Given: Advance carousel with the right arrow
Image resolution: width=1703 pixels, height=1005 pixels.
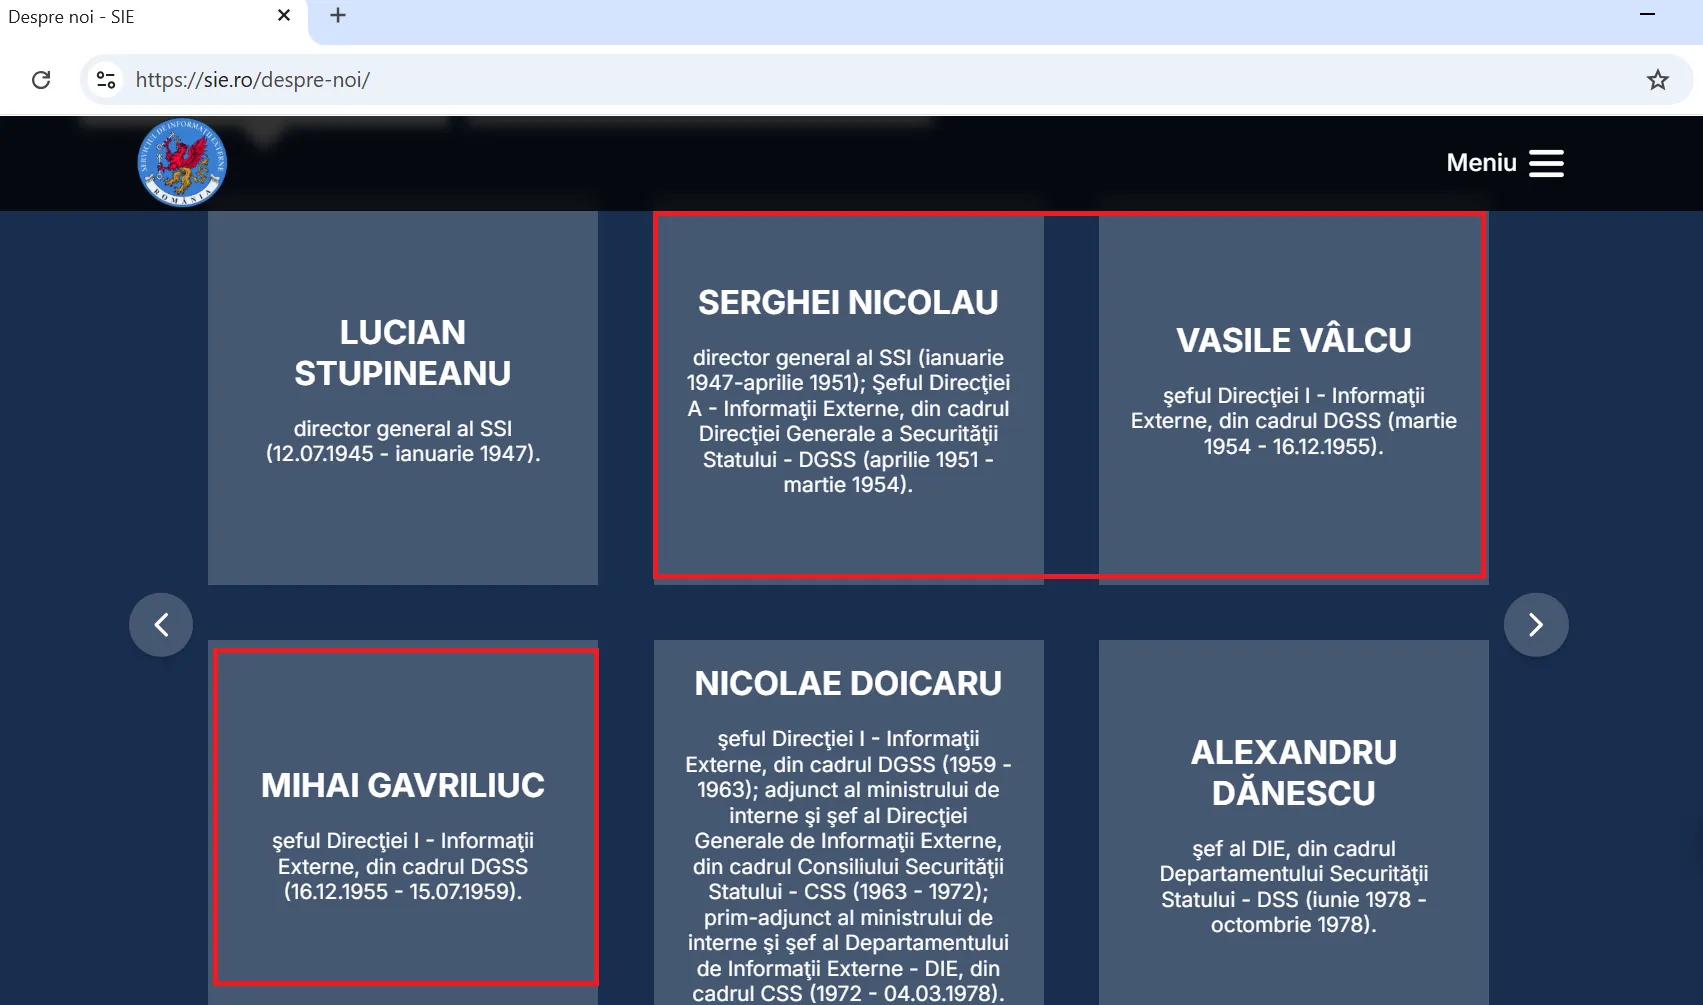Looking at the screenshot, I should coord(1536,625).
